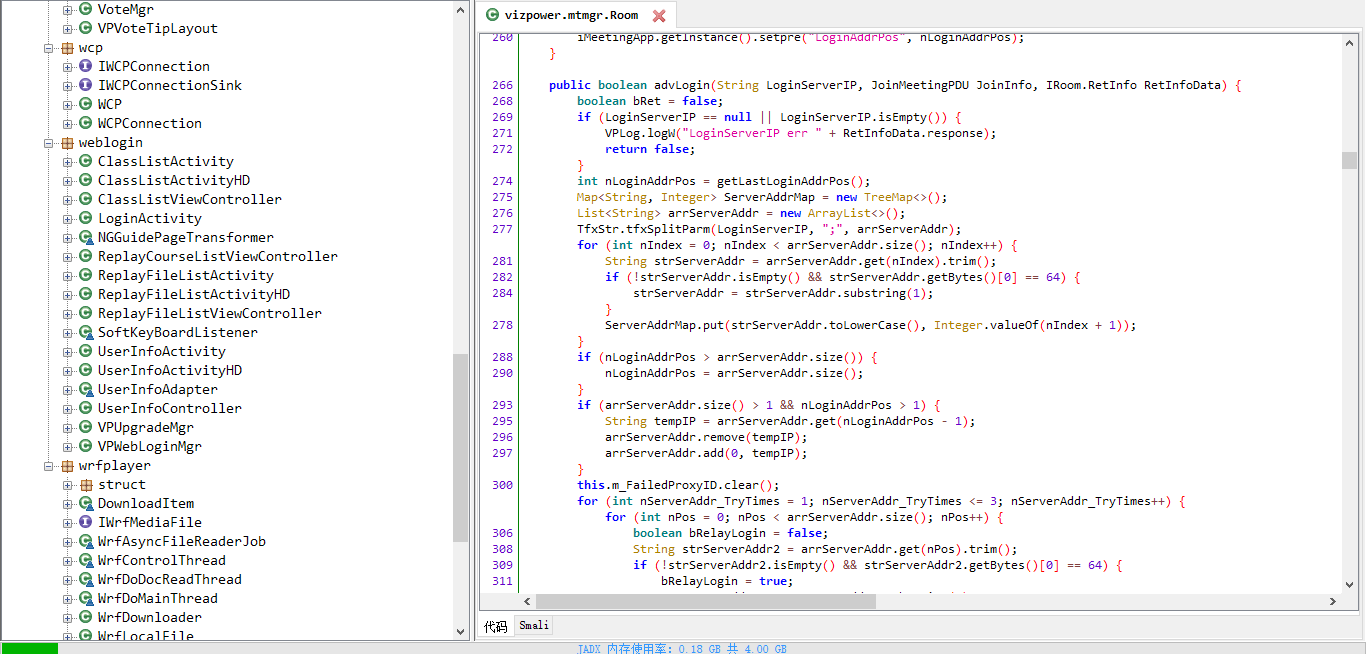Image resolution: width=1366 pixels, height=654 pixels.
Task: Select the 代码 code view tab
Action: pos(496,625)
